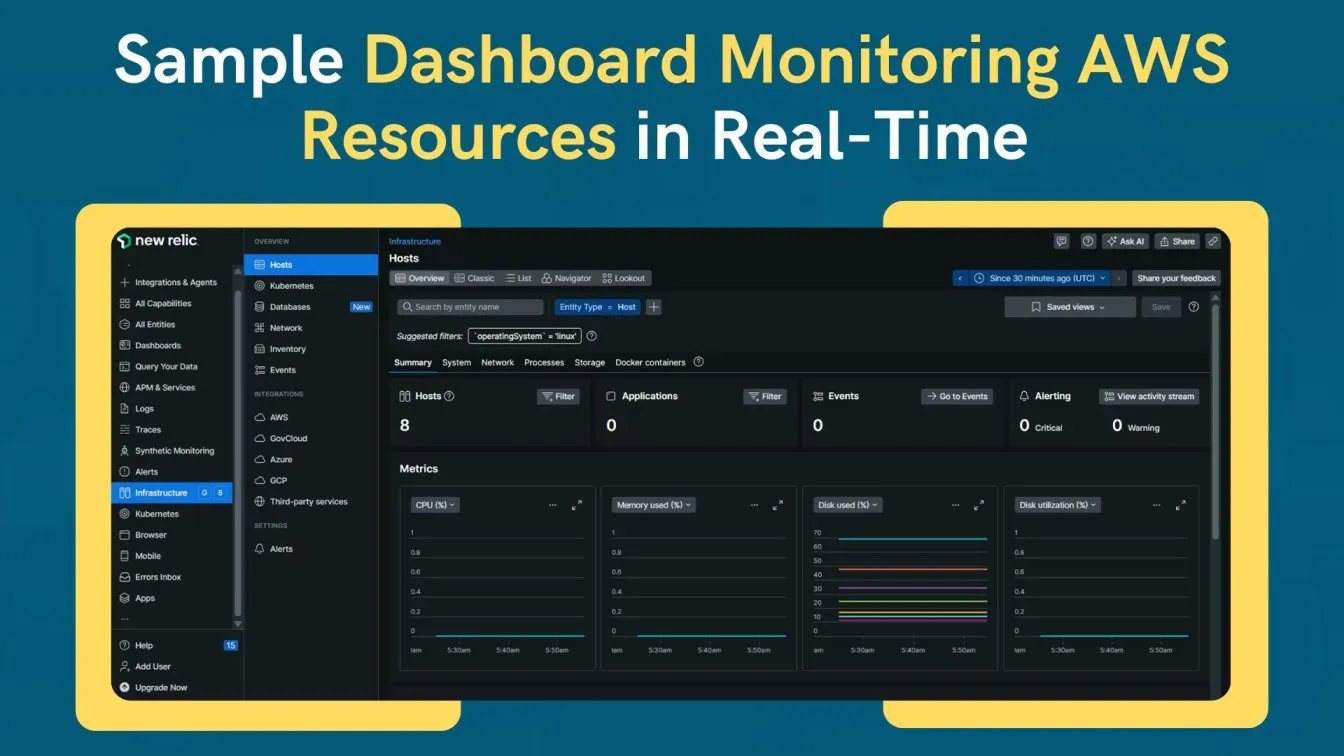The width and height of the screenshot is (1344, 756).
Task: Apply the suggested operatingSystem linux filter
Action: point(524,336)
